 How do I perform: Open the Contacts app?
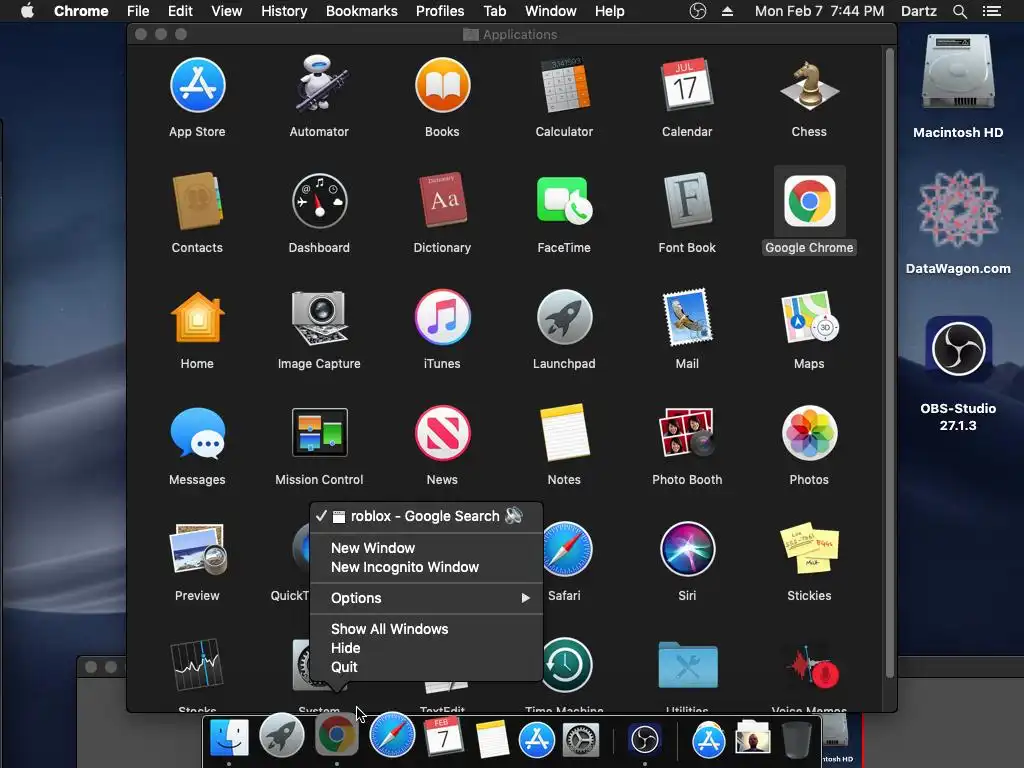[197, 201]
